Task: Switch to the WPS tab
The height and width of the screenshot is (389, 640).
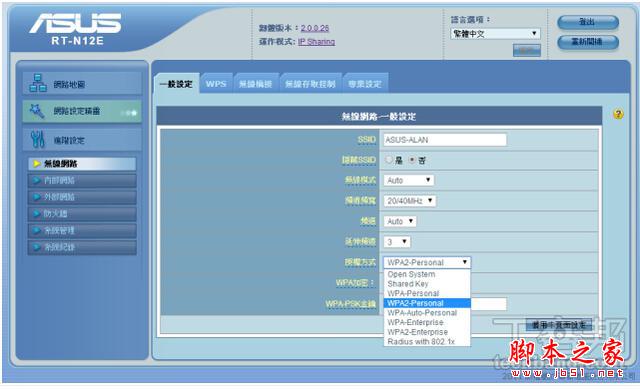Action: [x=216, y=84]
